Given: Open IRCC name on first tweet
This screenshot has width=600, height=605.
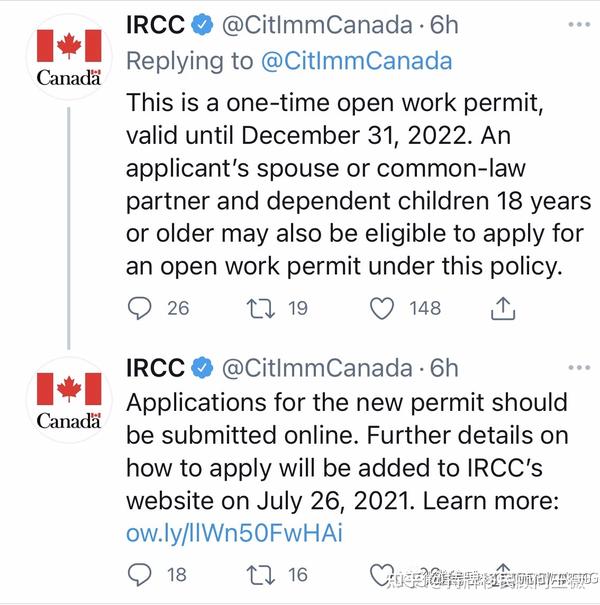Looking at the screenshot, I should pos(155,25).
